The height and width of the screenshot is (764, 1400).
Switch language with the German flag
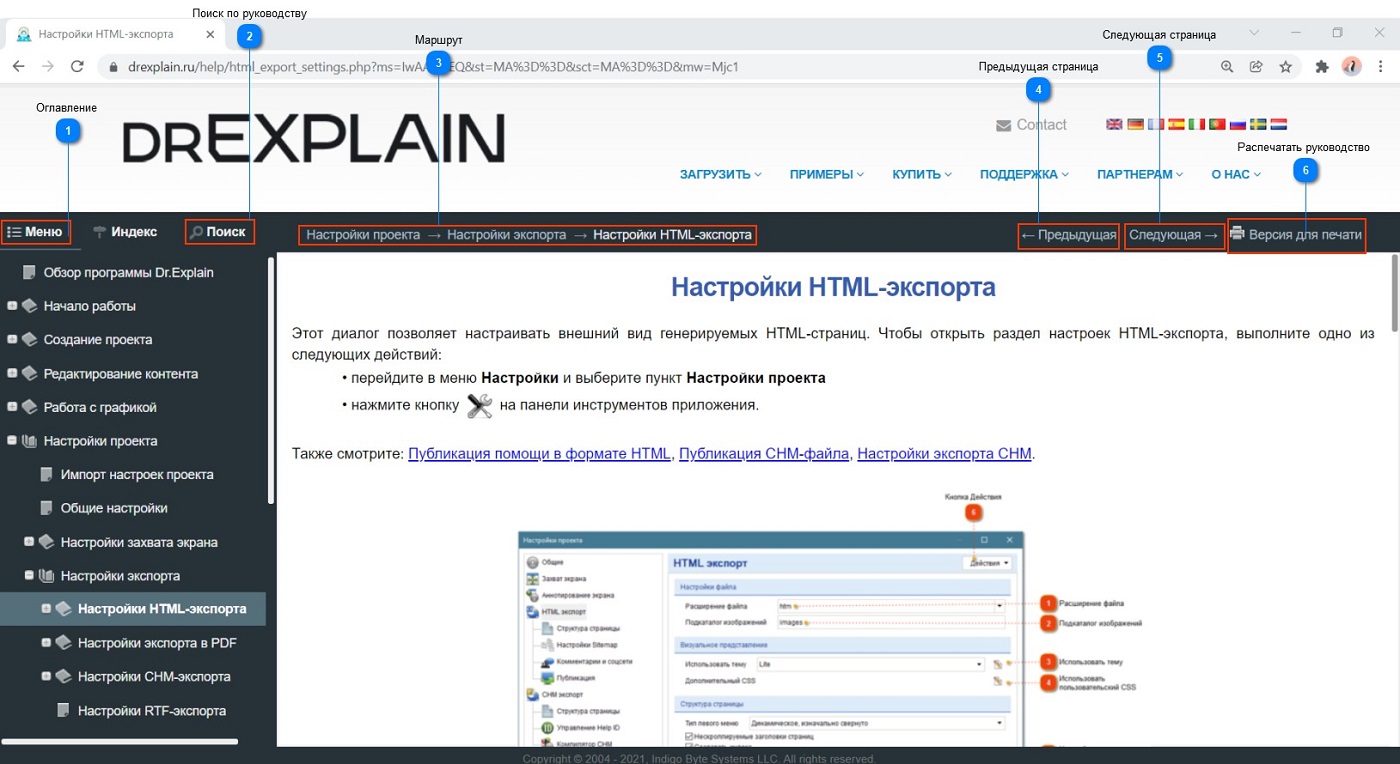click(1135, 124)
